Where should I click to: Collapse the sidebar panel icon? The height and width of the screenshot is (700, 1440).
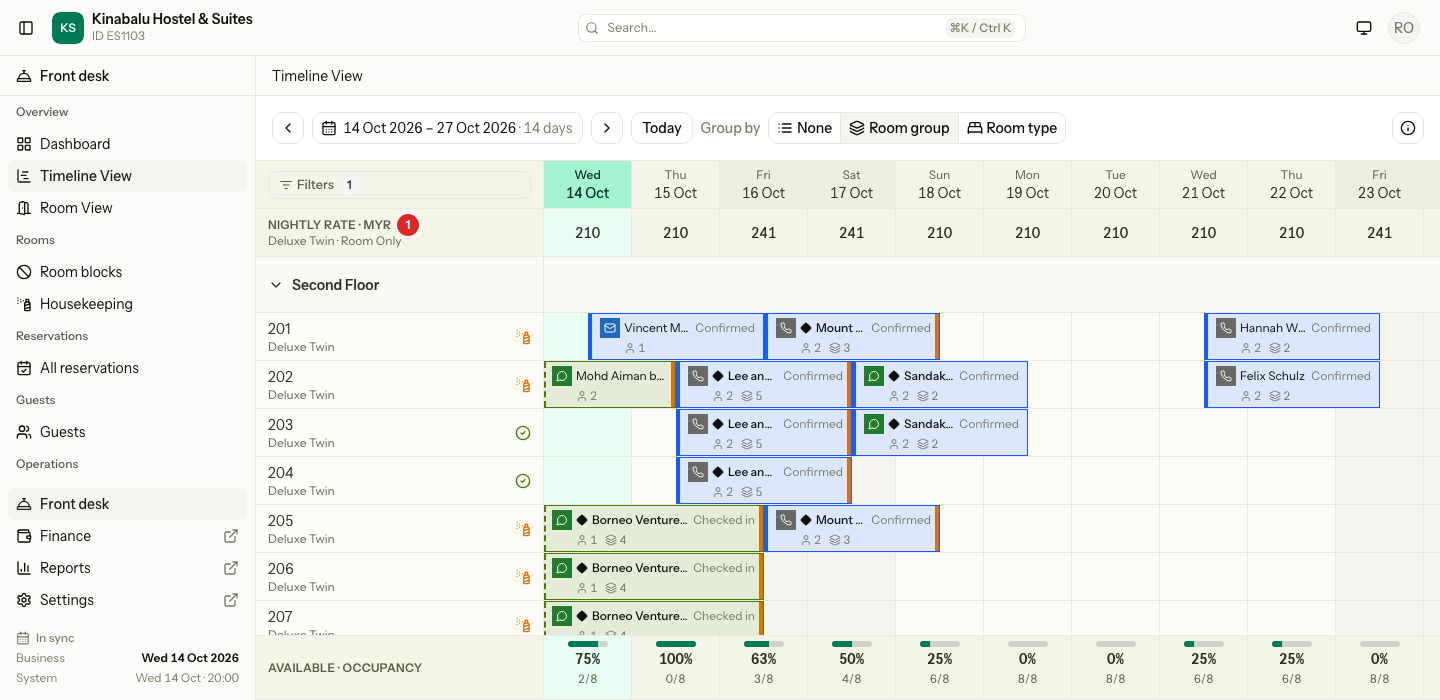[x=26, y=28]
